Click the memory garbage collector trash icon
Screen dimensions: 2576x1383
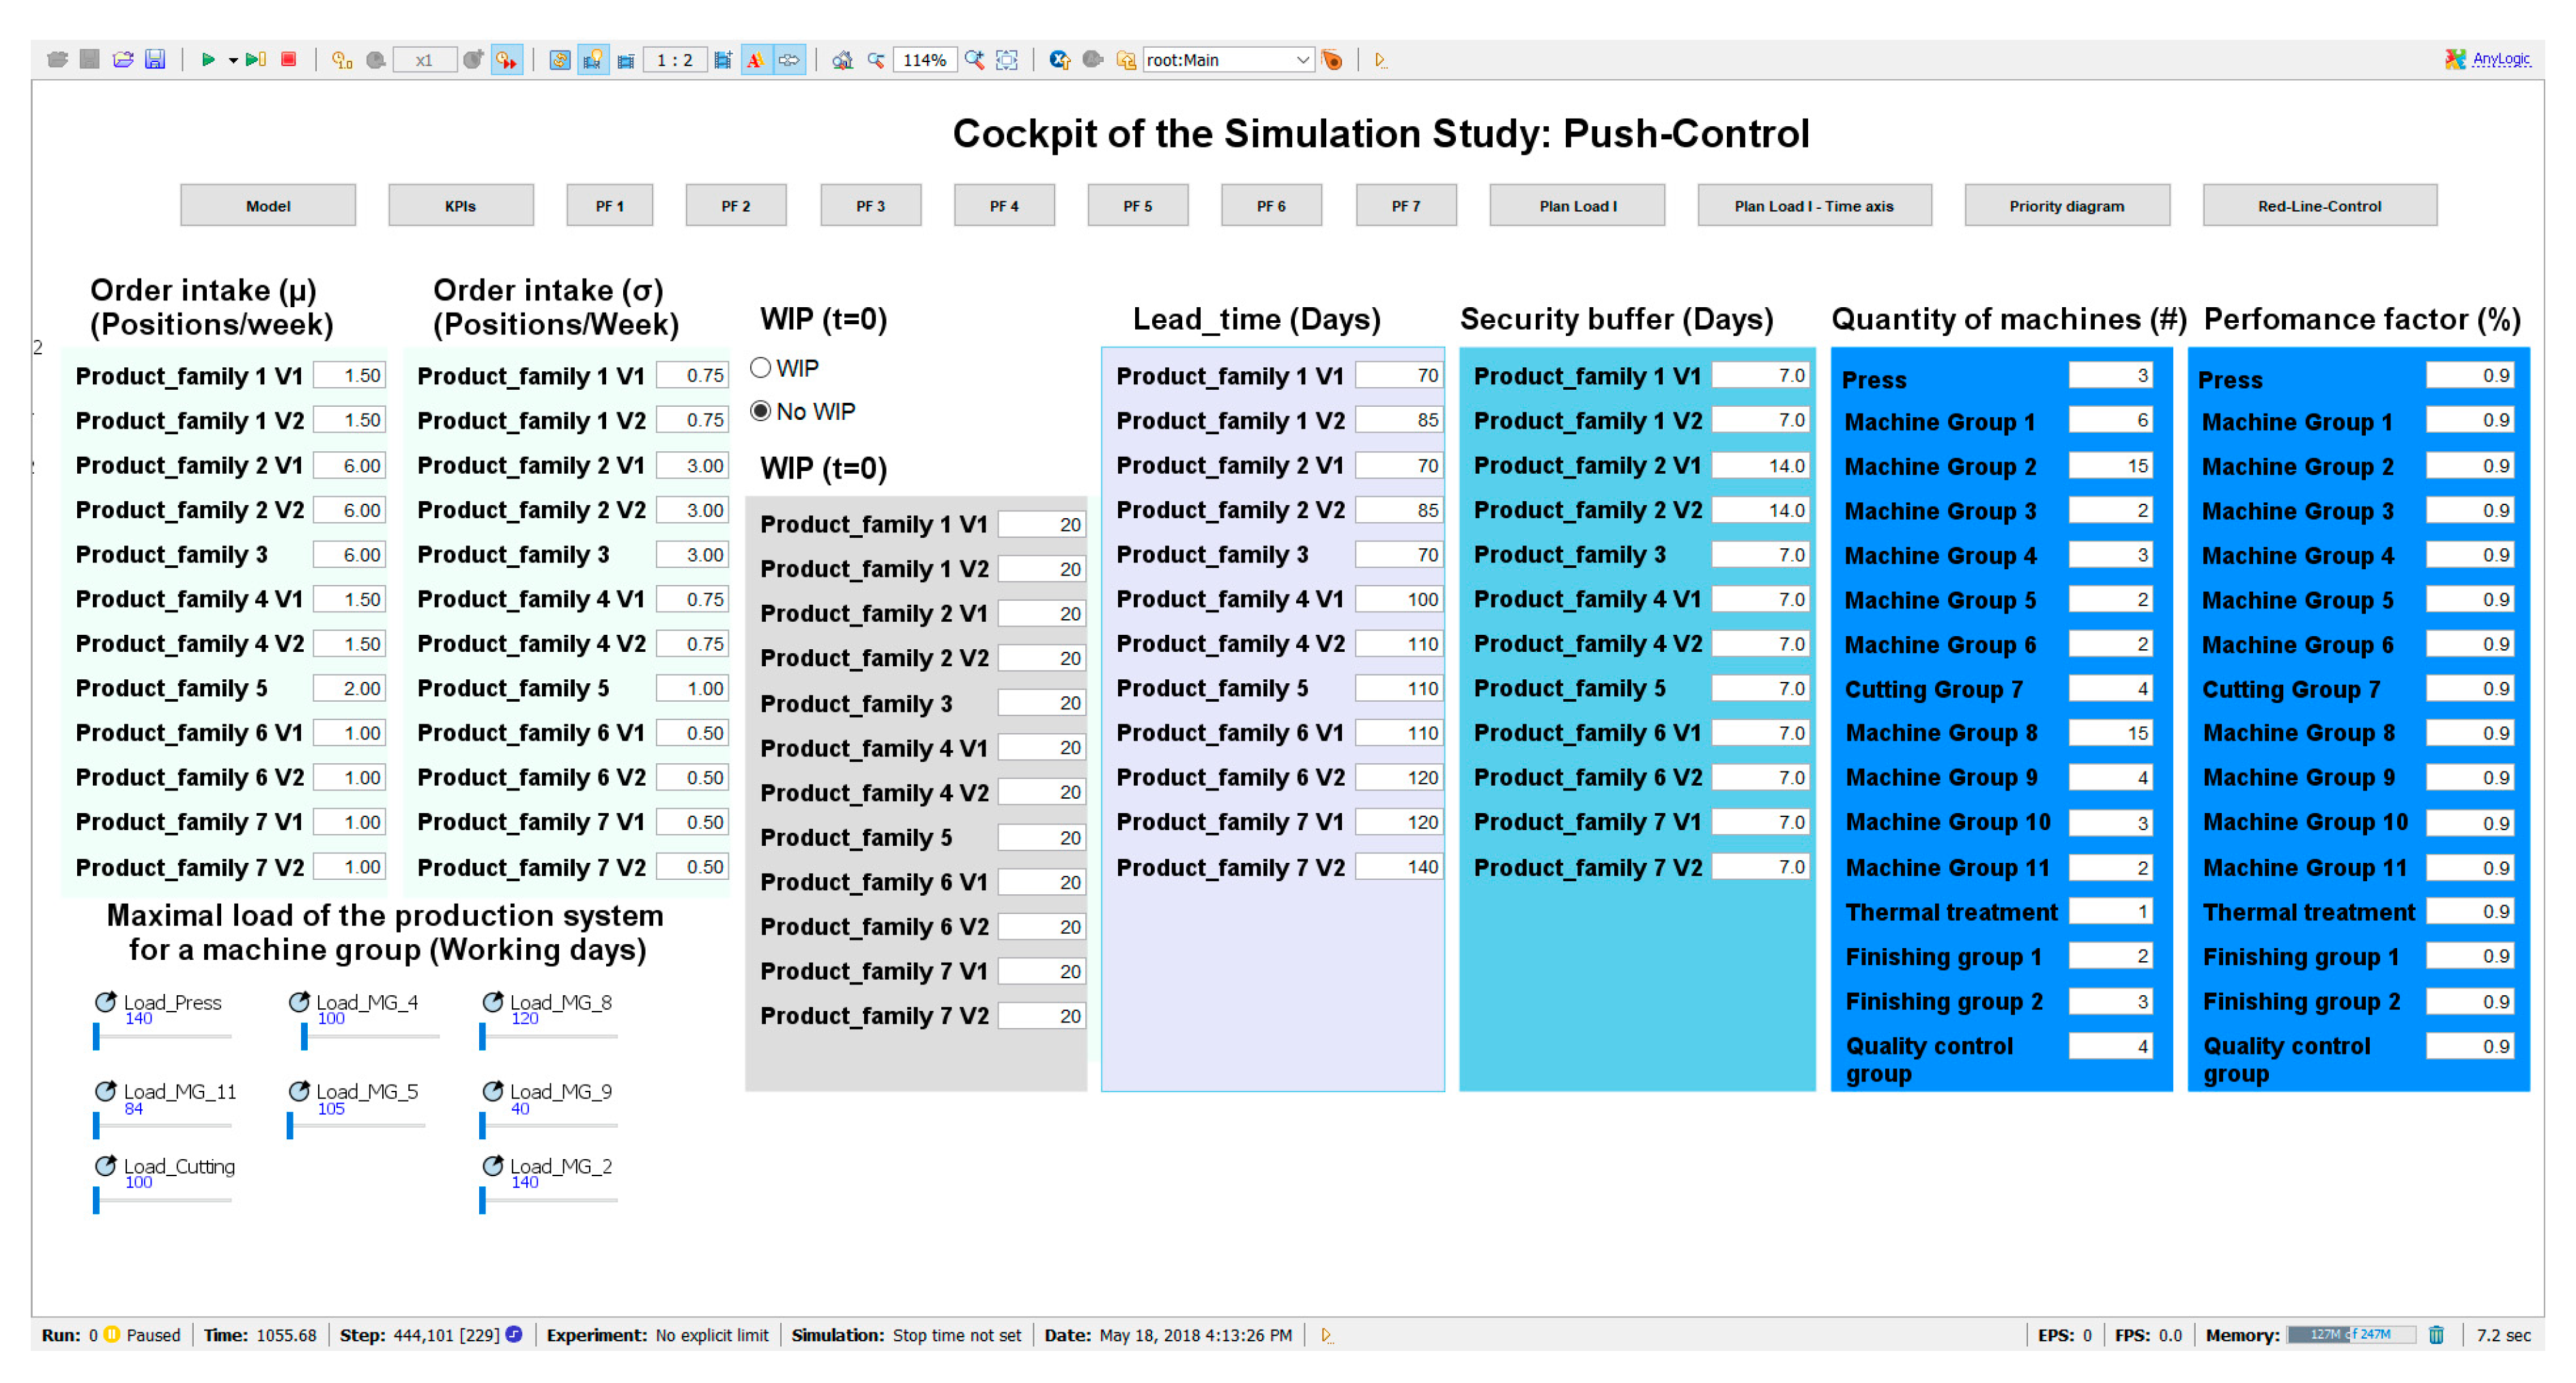tap(2436, 1335)
